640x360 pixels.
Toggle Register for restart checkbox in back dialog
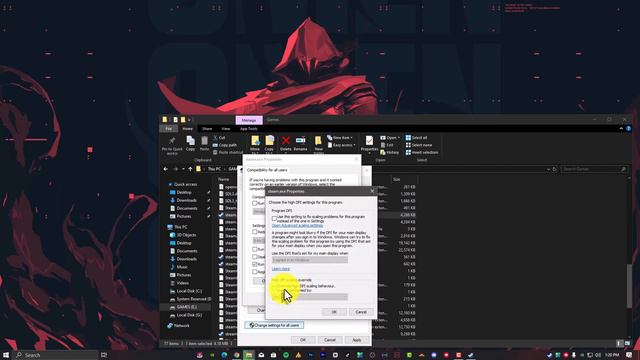pyautogui.click(x=255, y=272)
